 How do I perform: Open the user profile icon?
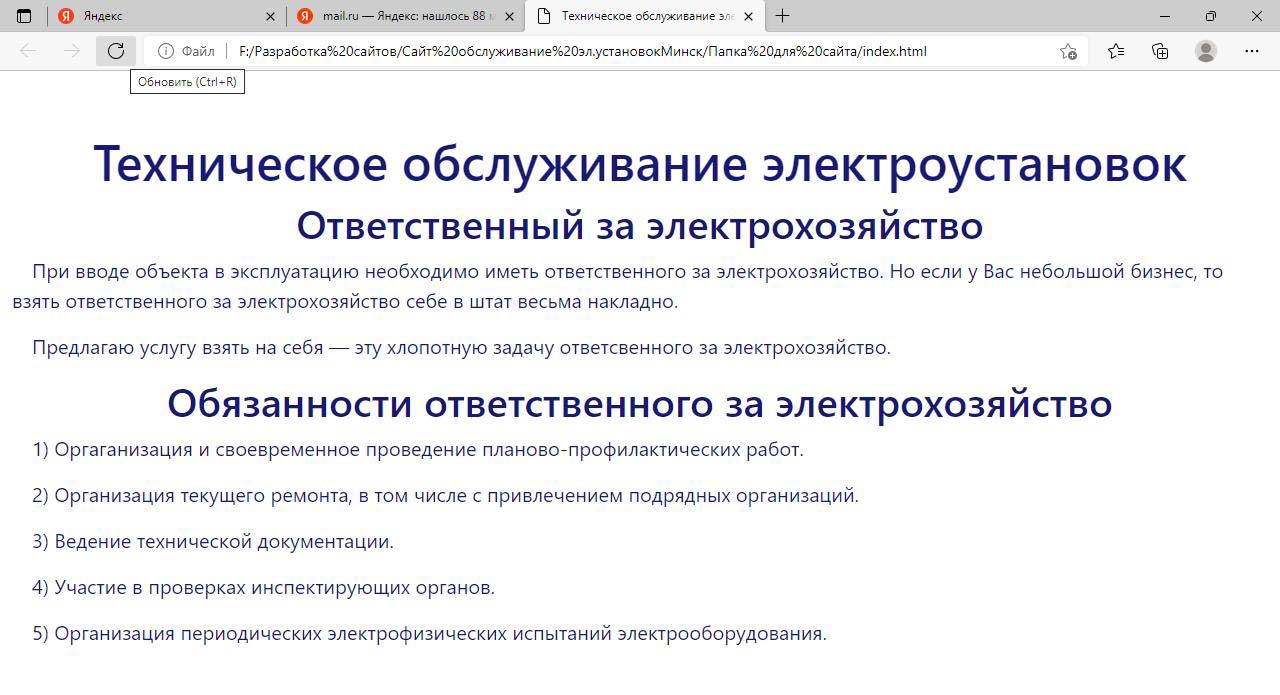click(1206, 51)
